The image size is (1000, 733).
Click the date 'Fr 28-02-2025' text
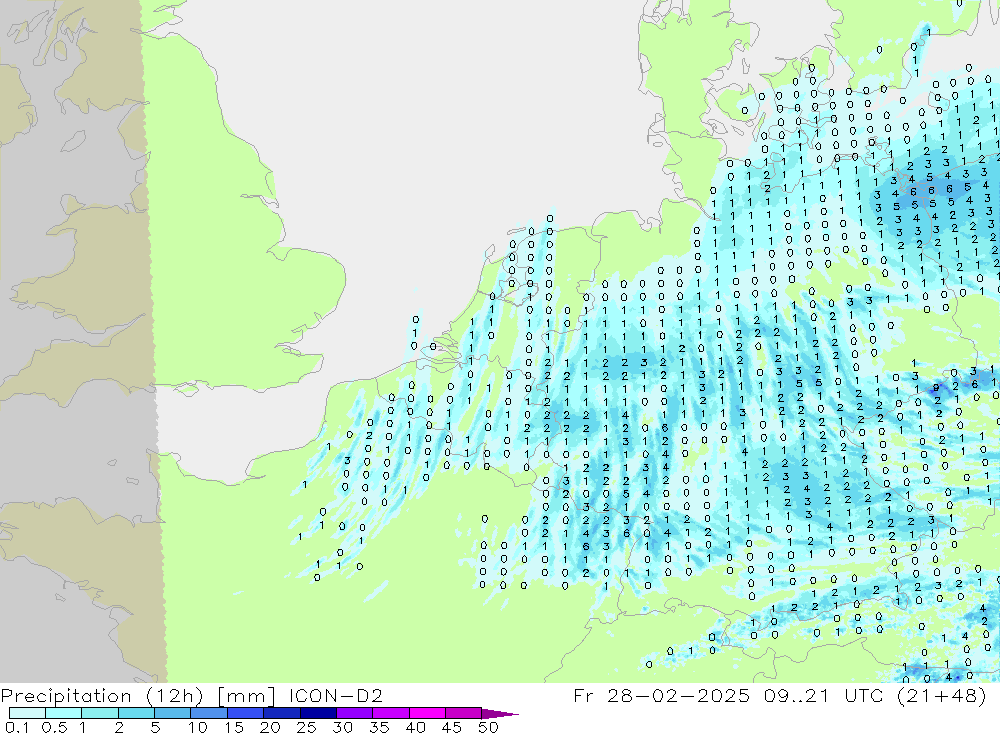(x=661, y=695)
